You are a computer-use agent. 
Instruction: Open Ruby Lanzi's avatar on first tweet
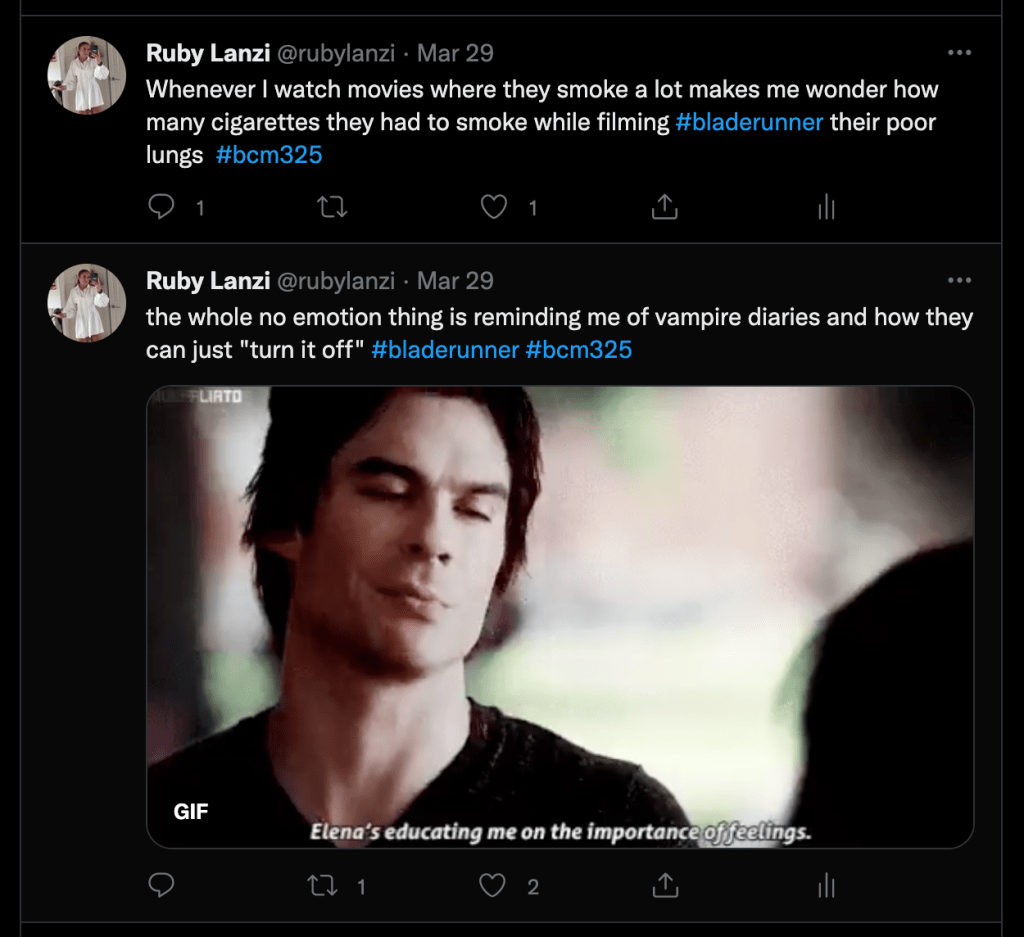pyautogui.click(x=86, y=75)
